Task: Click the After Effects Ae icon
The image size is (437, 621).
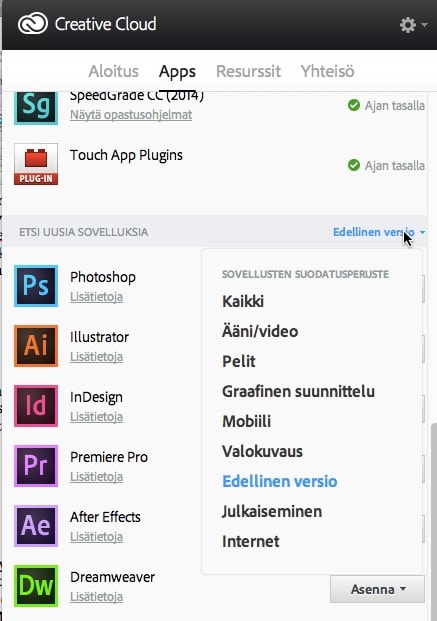Action: point(36,526)
